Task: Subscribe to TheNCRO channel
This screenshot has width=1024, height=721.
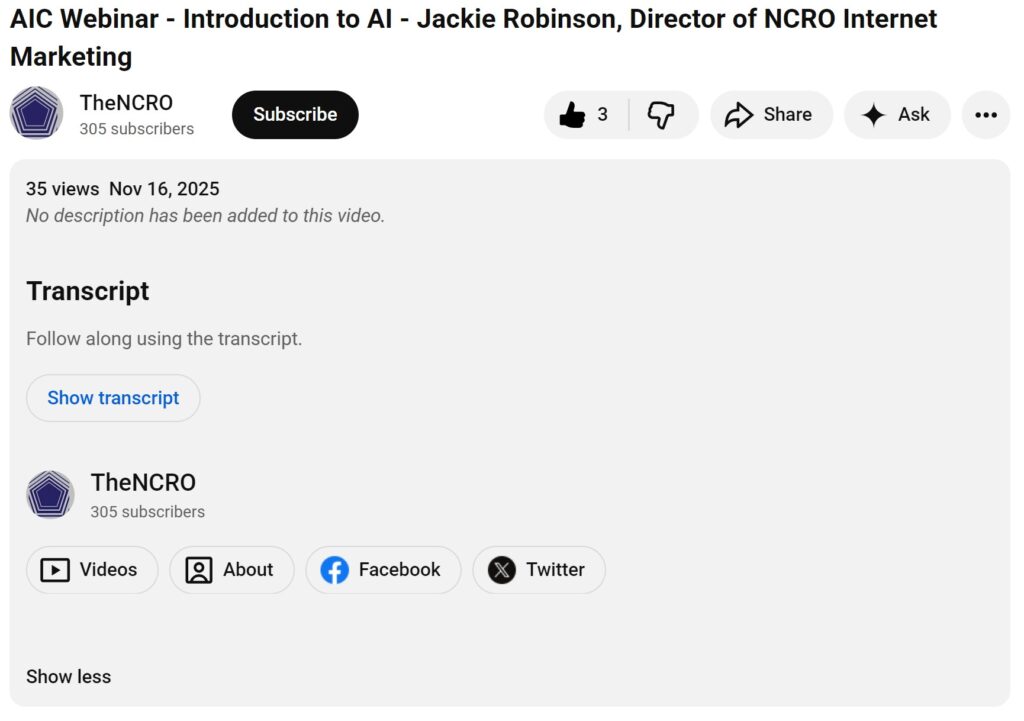Action: 295,115
